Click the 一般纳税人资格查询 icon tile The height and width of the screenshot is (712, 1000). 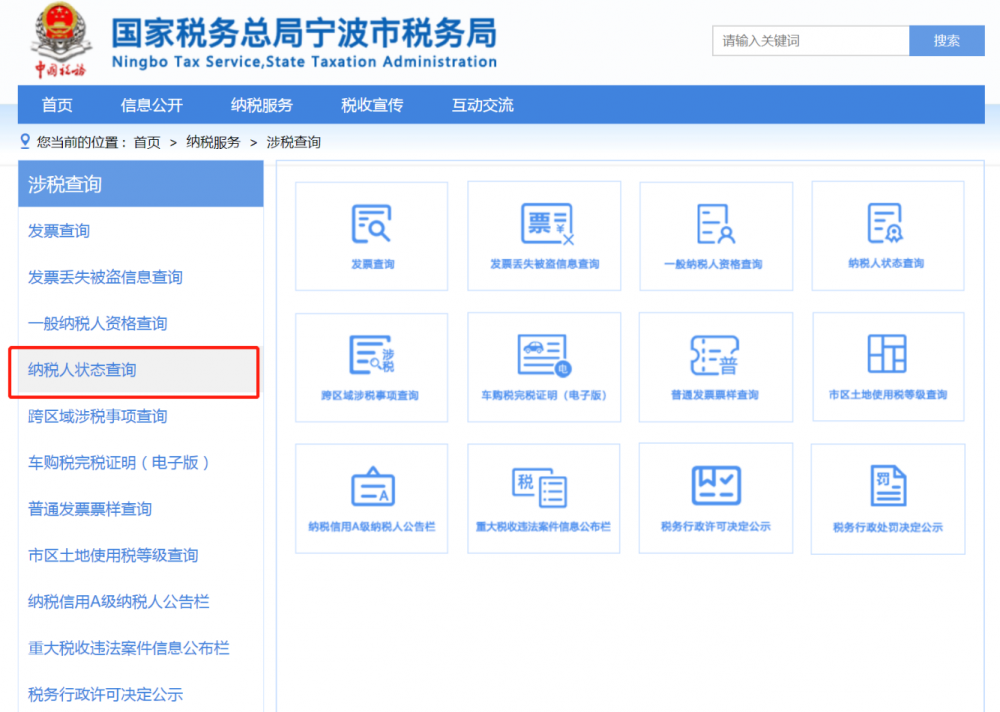[716, 236]
